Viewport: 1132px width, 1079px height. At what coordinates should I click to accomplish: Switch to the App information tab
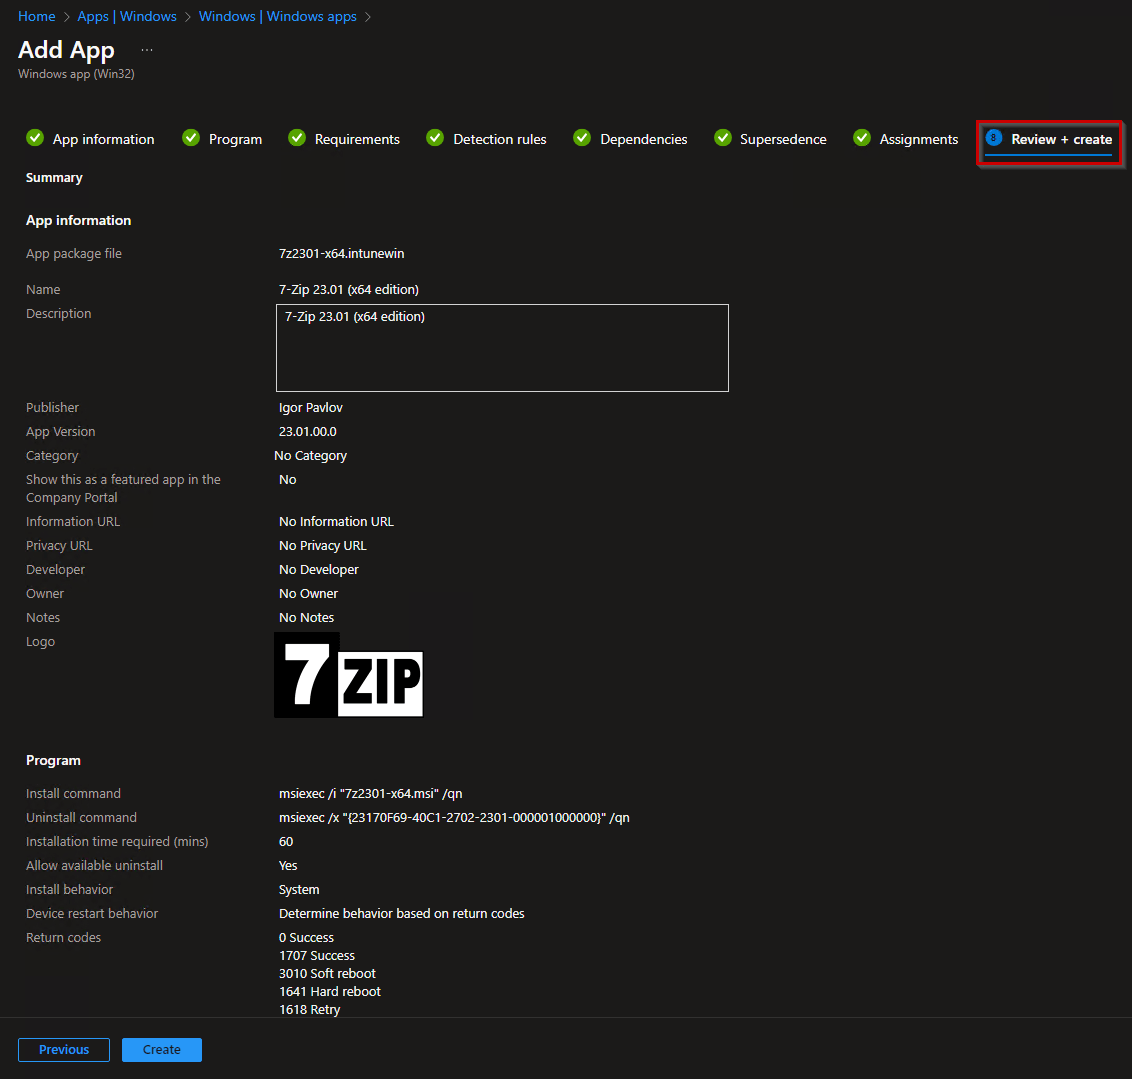point(103,139)
